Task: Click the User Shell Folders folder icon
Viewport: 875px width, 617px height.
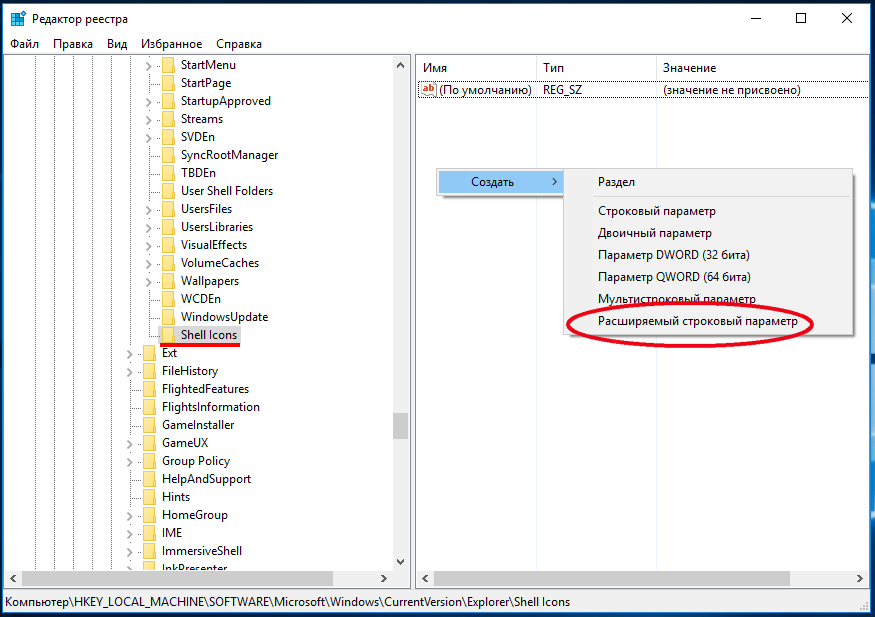Action: coord(169,191)
